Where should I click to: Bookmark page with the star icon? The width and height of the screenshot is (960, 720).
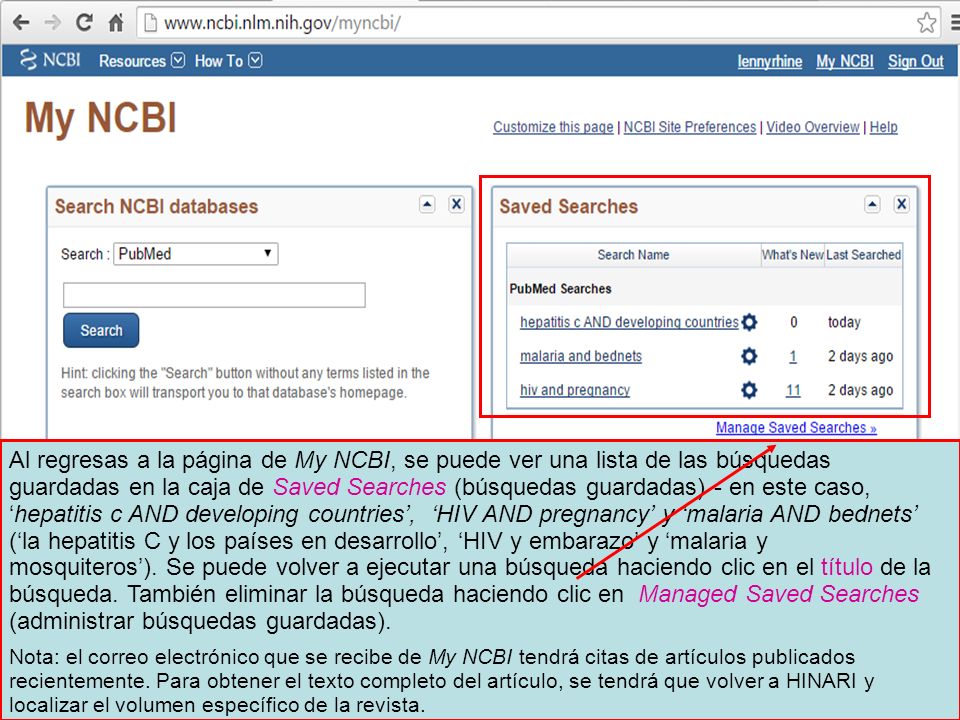[926, 23]
